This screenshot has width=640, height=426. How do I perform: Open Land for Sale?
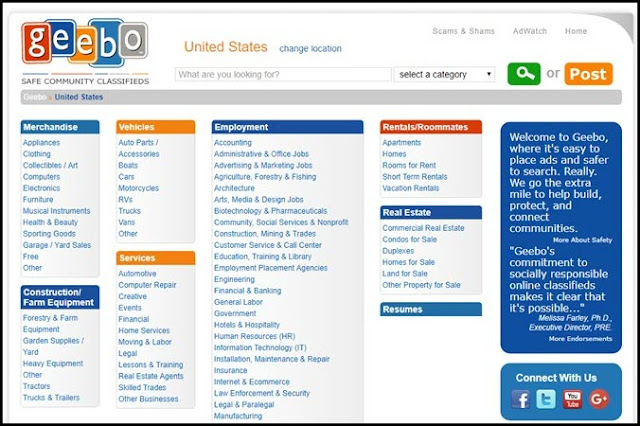coord(405,273)
